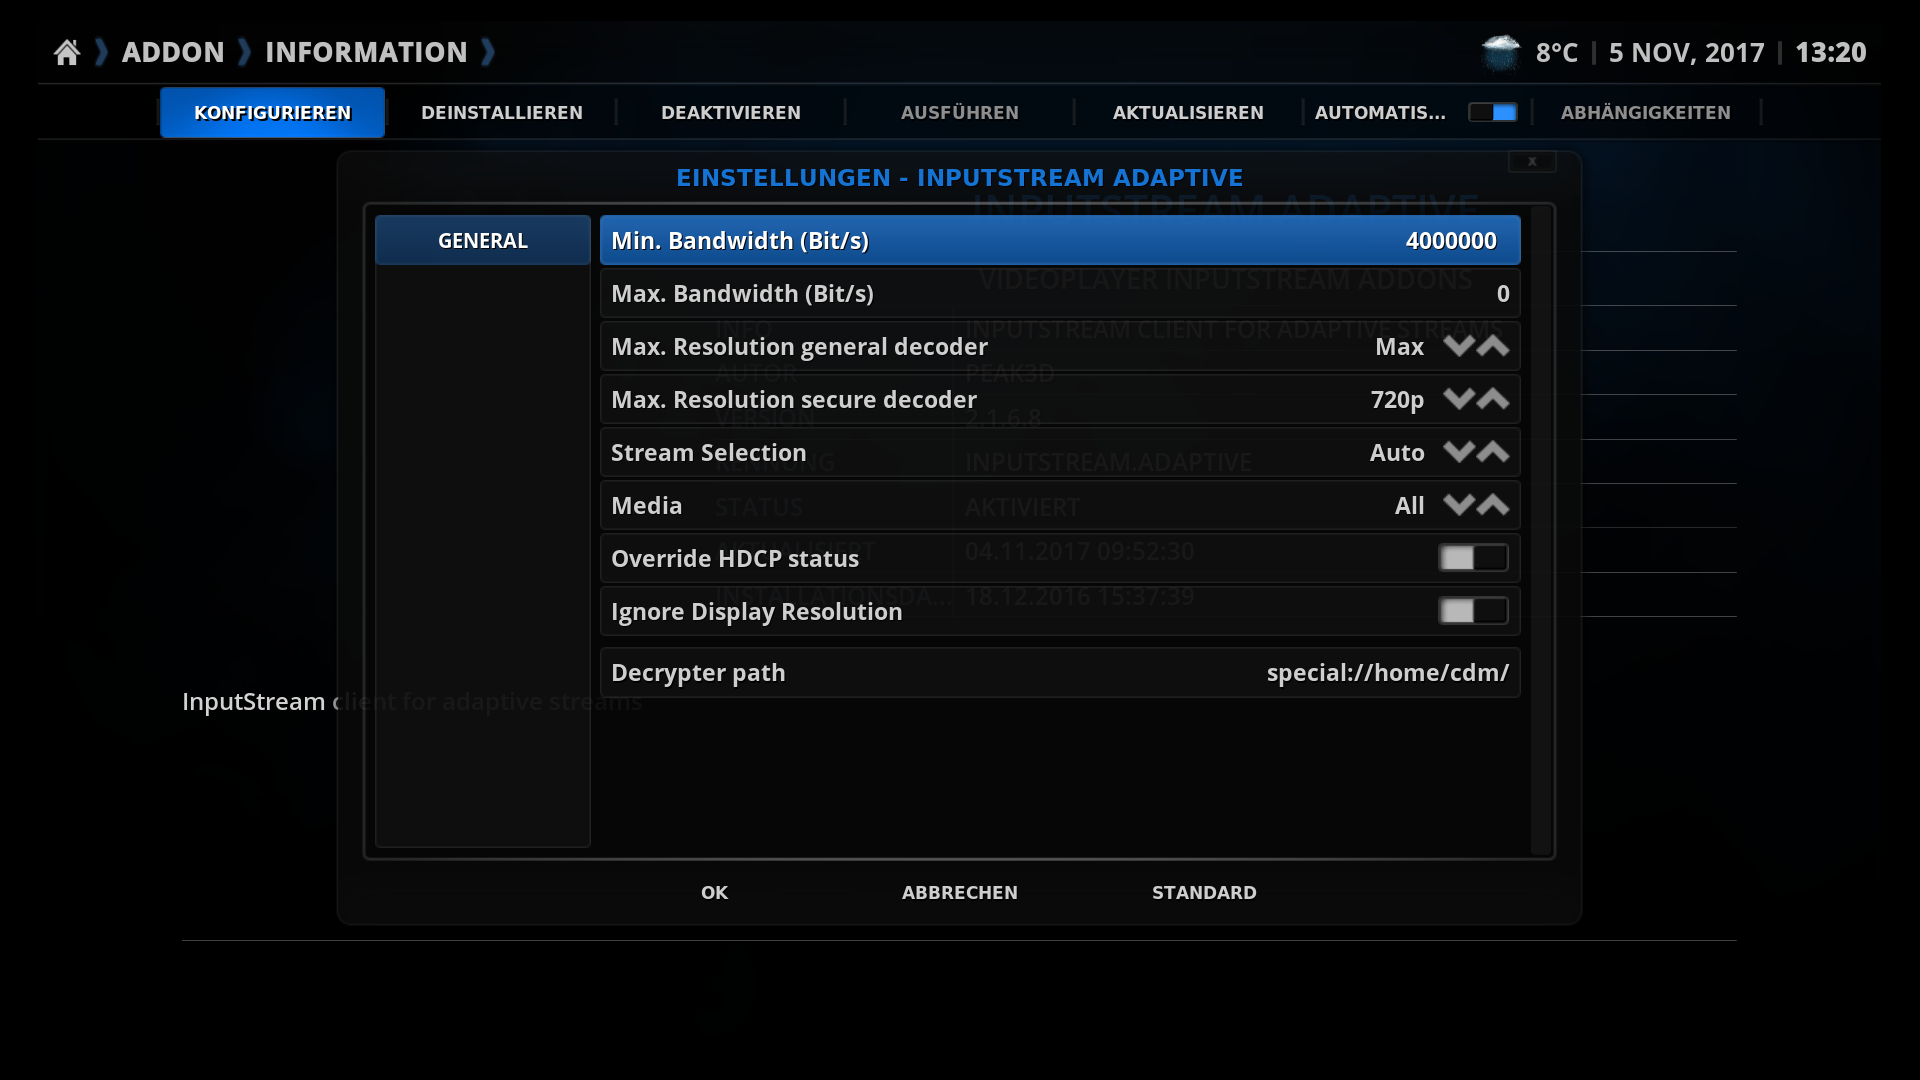
Task: Click Media up arrow
Action: [1493, 505]
